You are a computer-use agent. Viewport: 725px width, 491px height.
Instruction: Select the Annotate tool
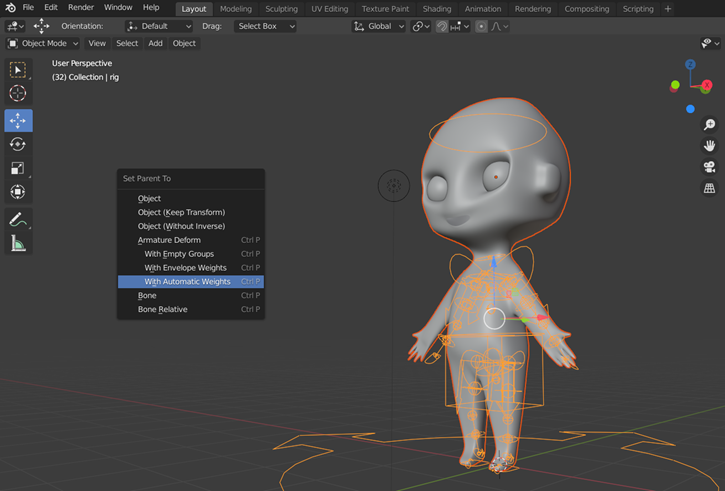(18, 220)
